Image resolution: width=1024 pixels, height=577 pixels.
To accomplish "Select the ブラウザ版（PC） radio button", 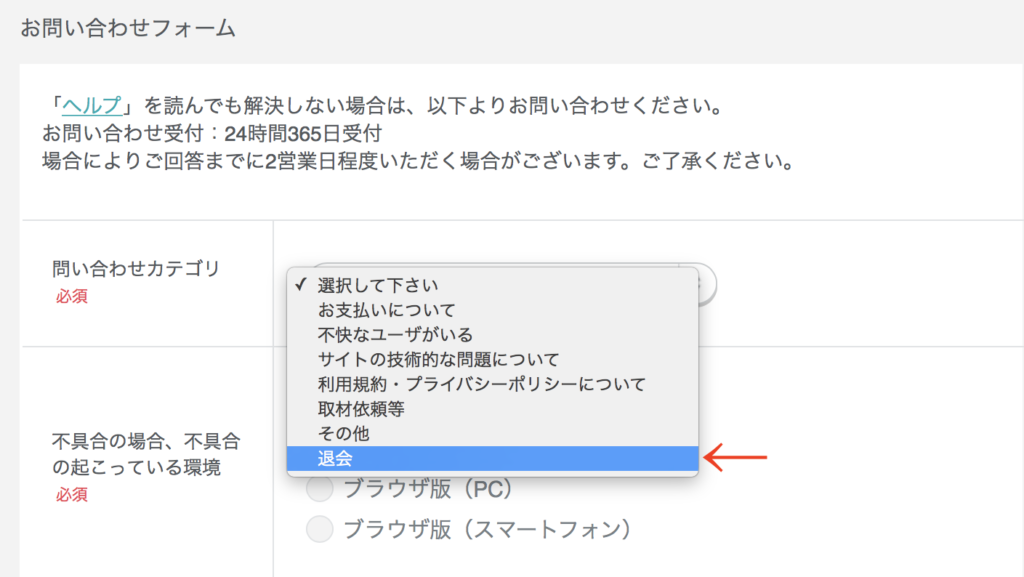I will click(x=320, y=490).
